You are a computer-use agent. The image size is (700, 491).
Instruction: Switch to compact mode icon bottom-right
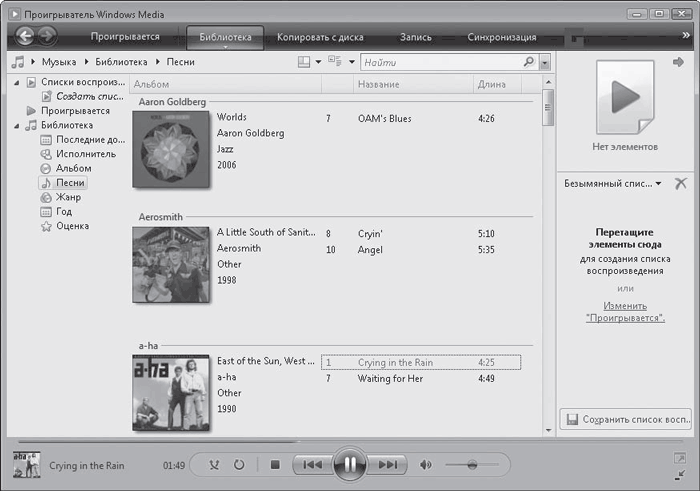click(x=680, y=473)
